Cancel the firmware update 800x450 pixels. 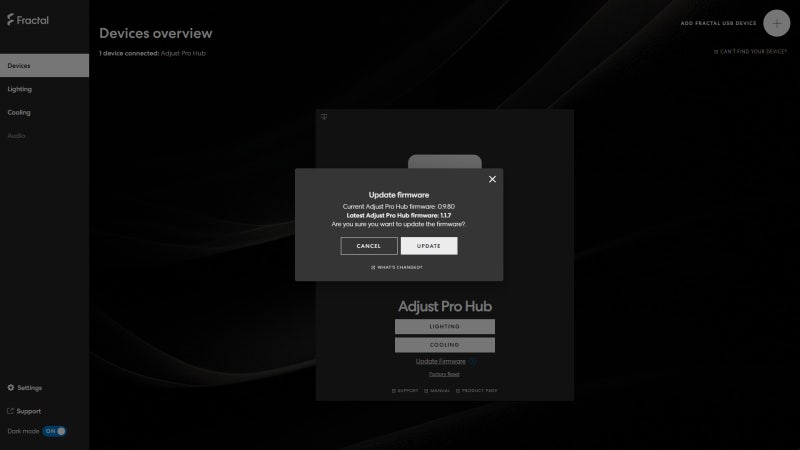tap(369, 246)
